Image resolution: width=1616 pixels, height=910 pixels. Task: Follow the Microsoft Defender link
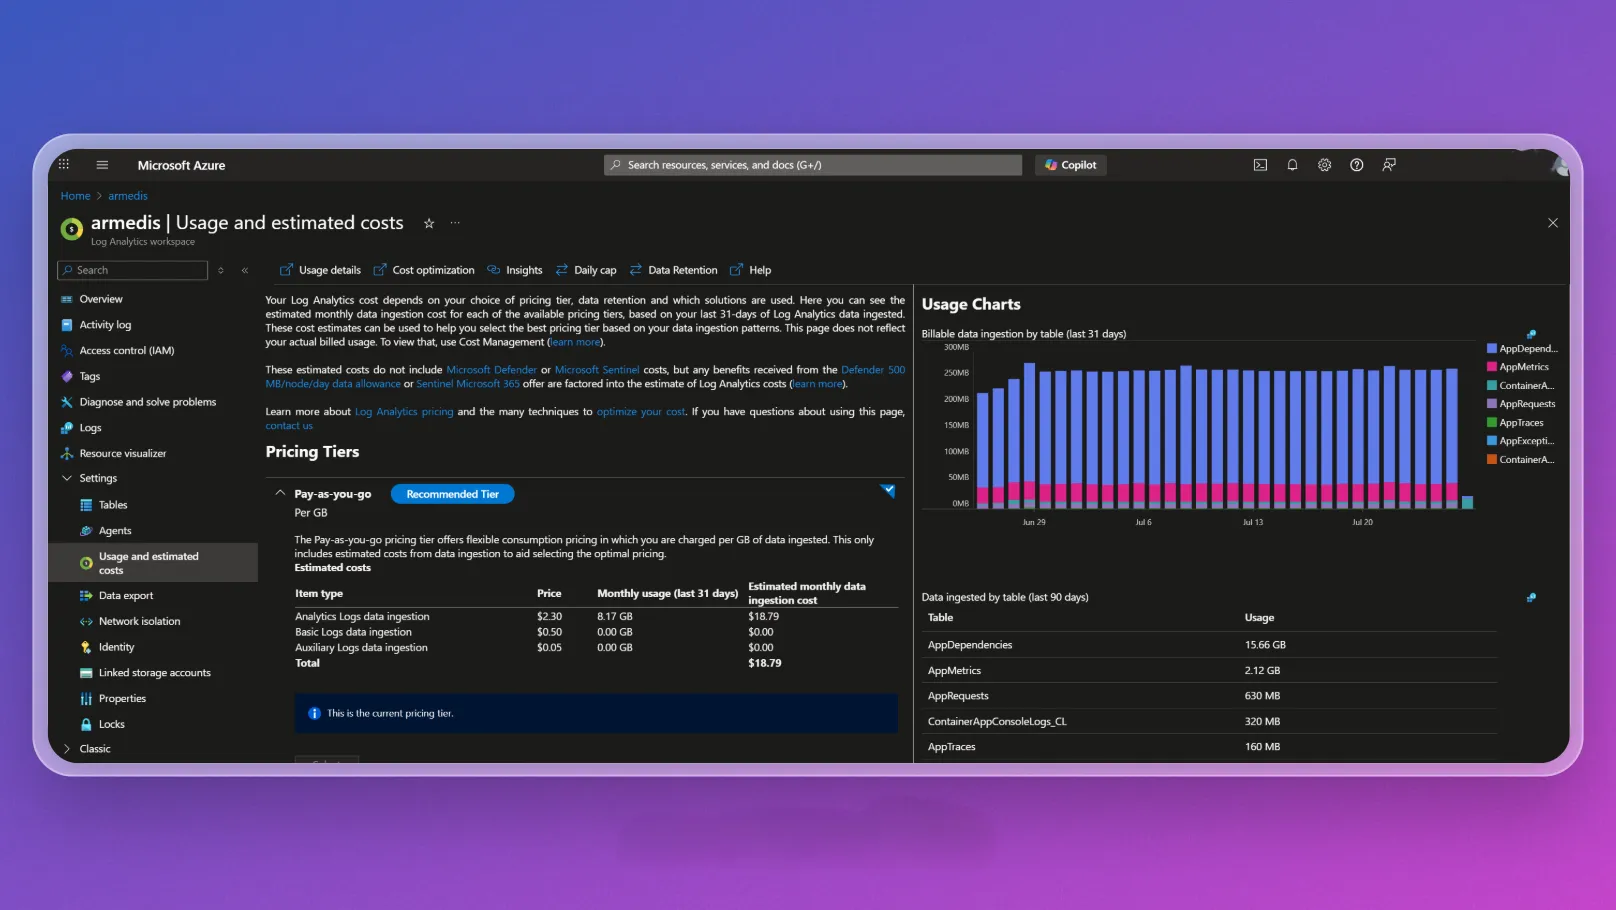click(x=491, y=370)
